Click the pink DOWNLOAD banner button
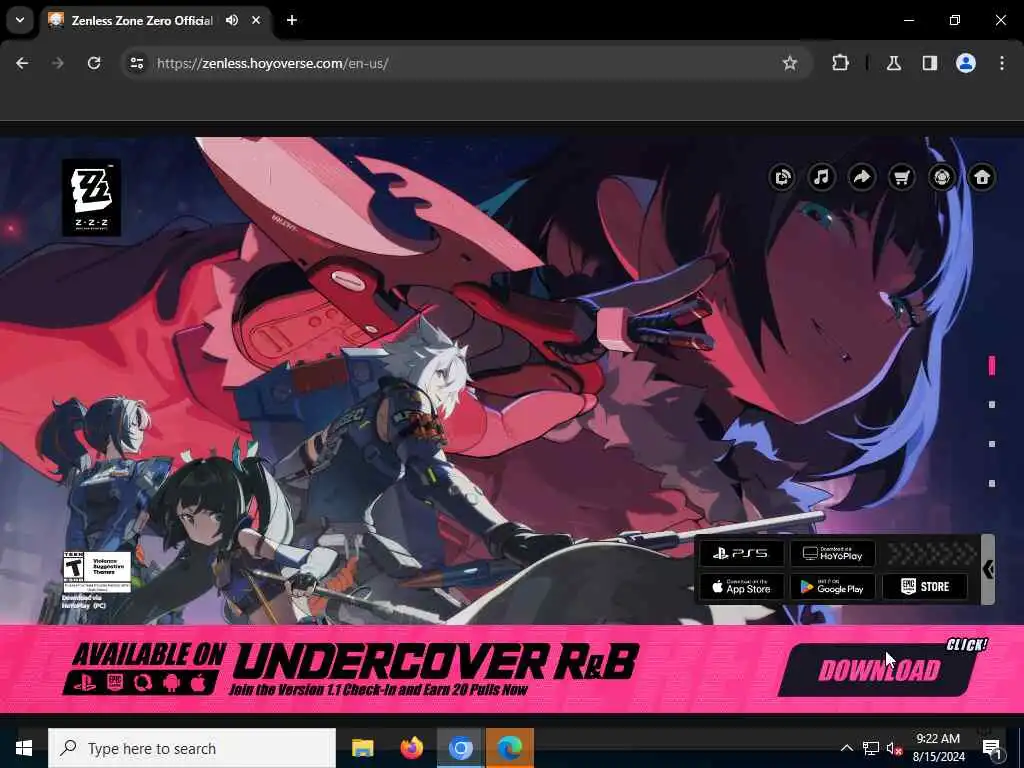Screen dimensions: 1024x768 879,669
